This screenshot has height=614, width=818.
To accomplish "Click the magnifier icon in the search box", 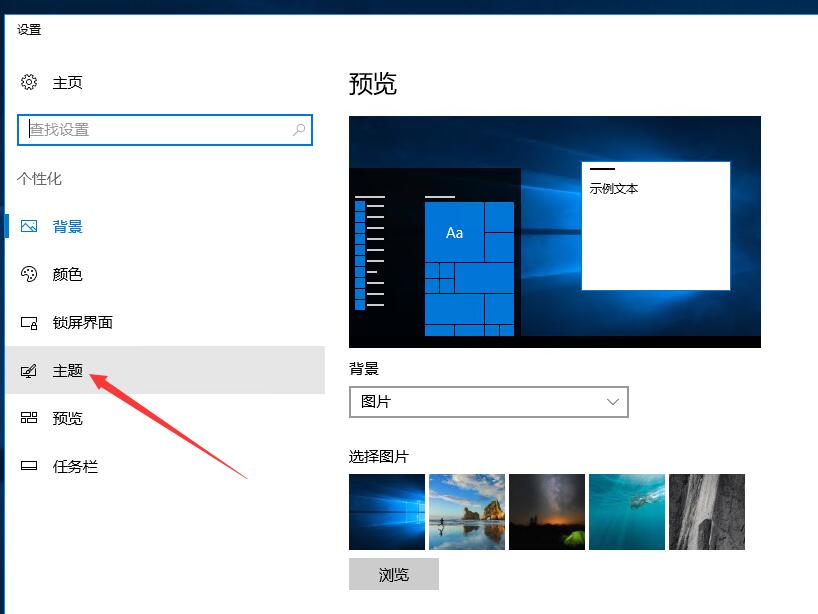I will [x=298, y=130].
